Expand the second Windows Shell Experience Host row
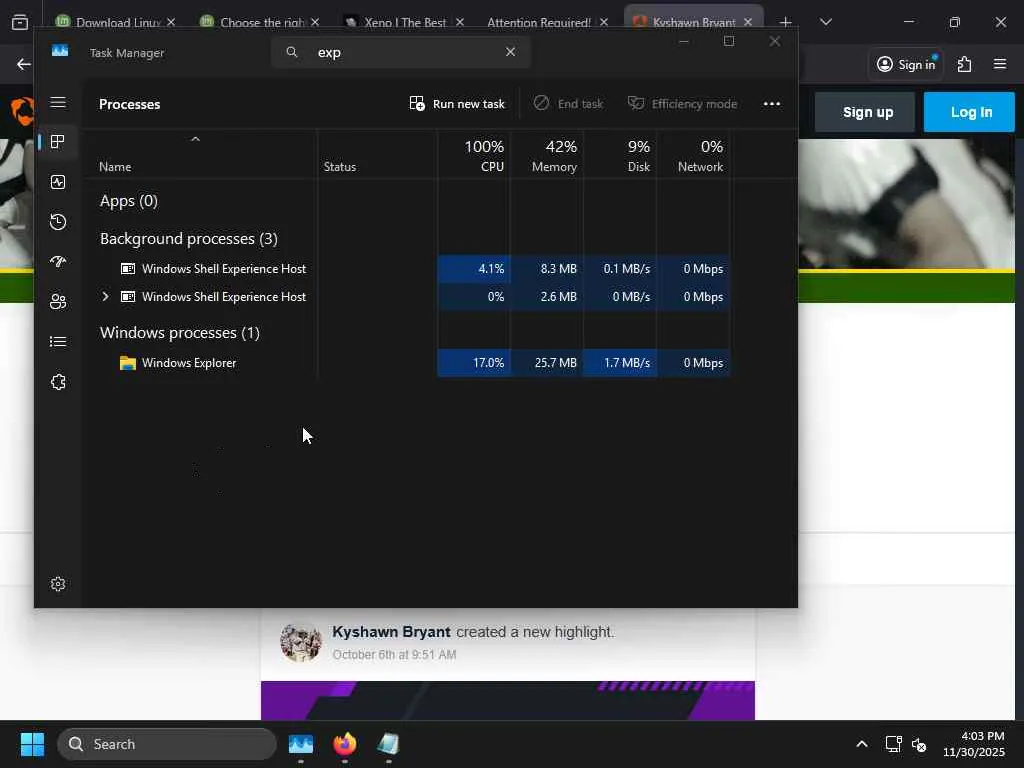The height and width of the screenshot is (768, 1024). click(x=105, y=296)
